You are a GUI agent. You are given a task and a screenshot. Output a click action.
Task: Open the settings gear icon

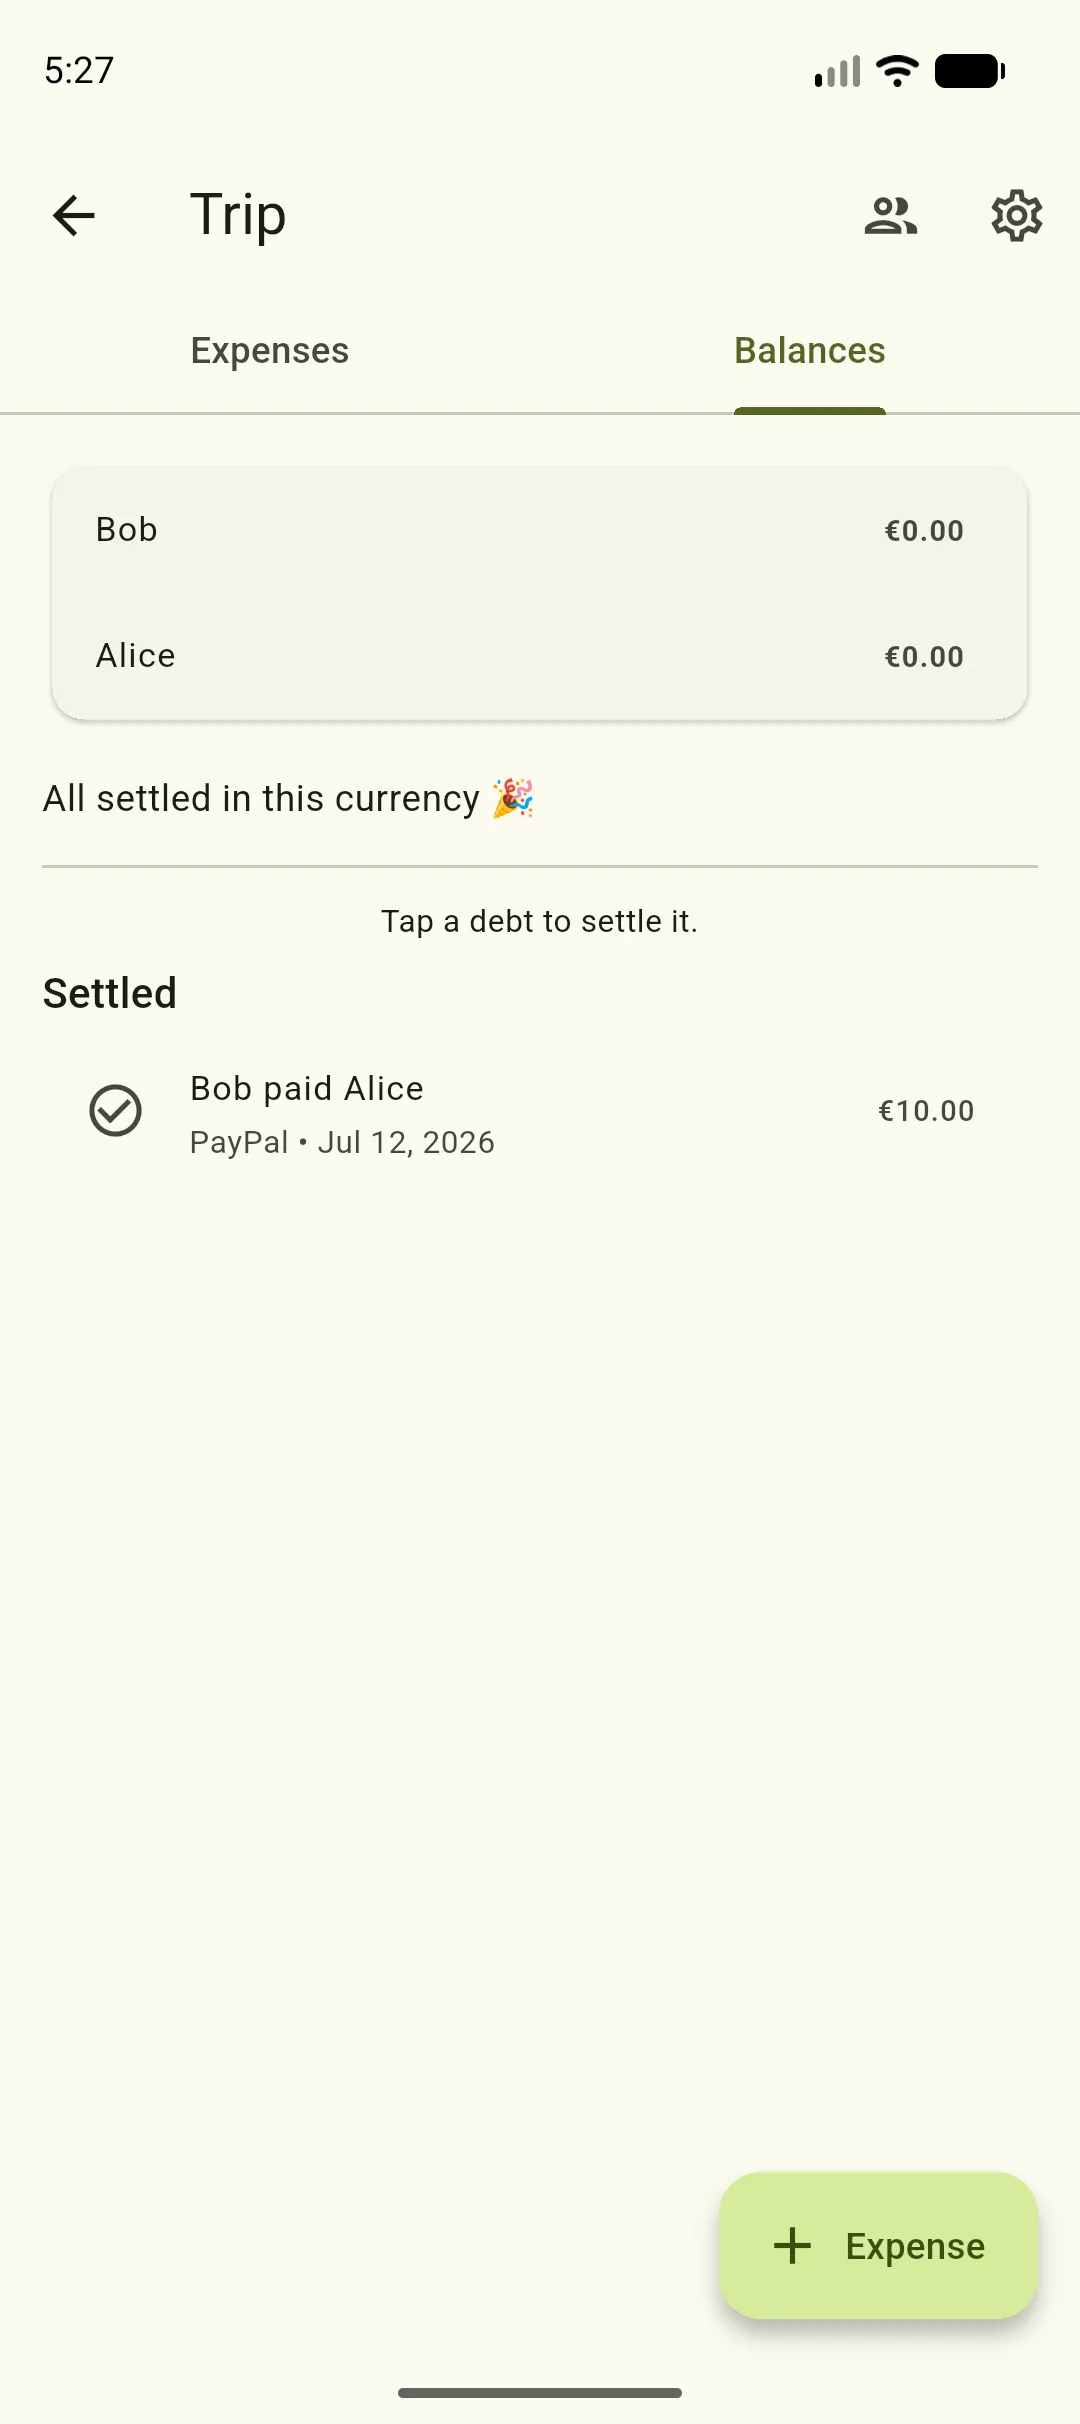coord(1017,215)
